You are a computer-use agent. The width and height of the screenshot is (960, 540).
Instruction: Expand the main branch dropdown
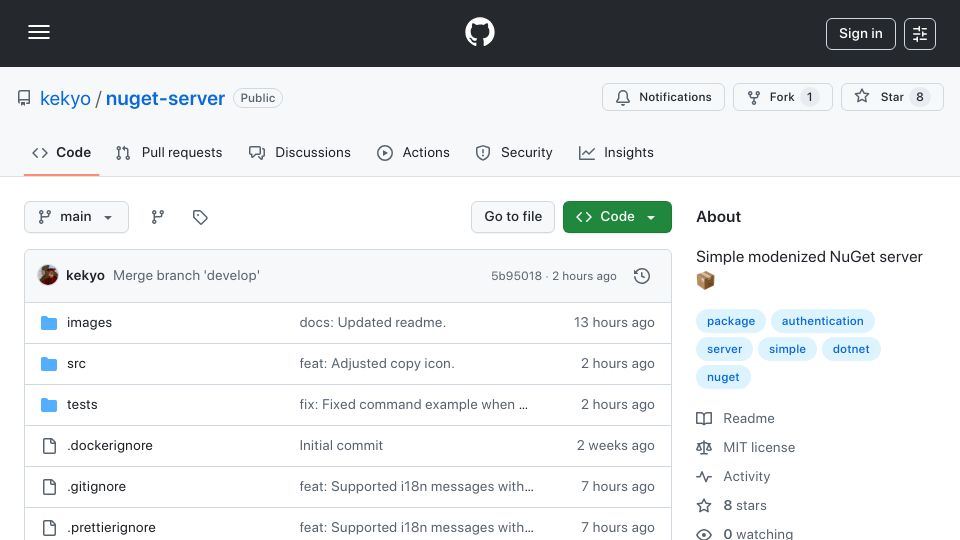tap(77, 217)
